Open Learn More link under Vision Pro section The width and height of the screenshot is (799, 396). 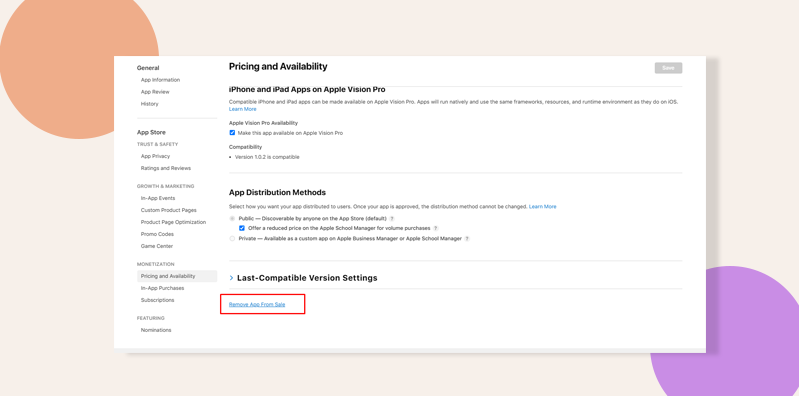(243, 109)
